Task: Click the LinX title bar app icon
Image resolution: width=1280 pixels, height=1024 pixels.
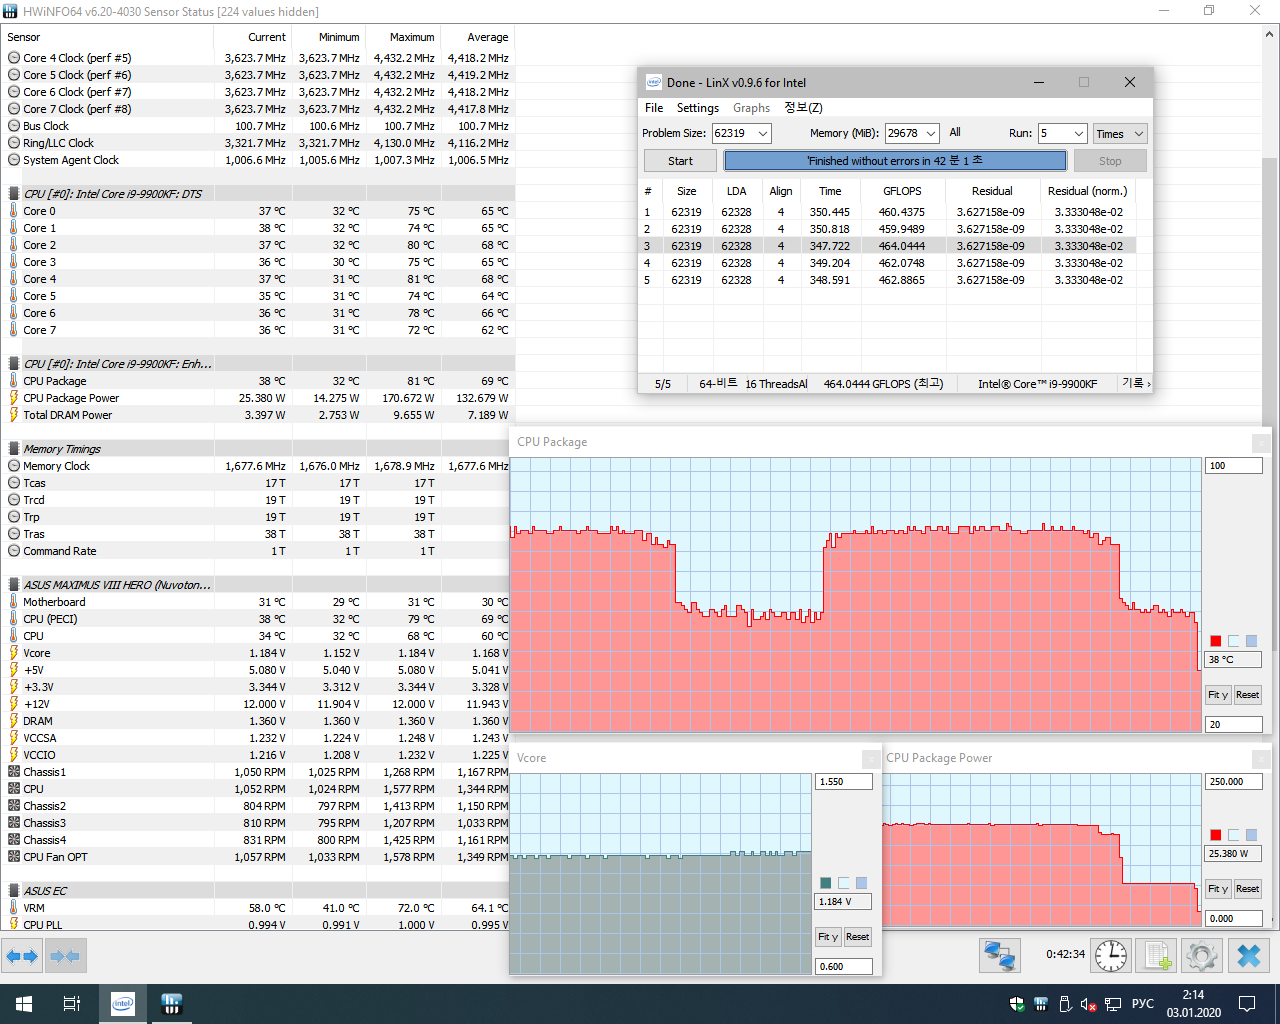Action: 654,82
